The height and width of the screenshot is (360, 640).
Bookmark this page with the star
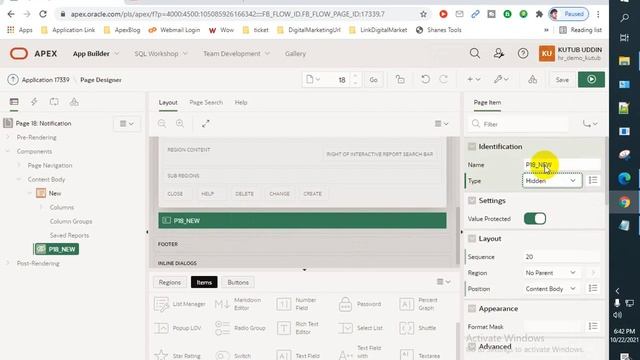coord(423,14)
